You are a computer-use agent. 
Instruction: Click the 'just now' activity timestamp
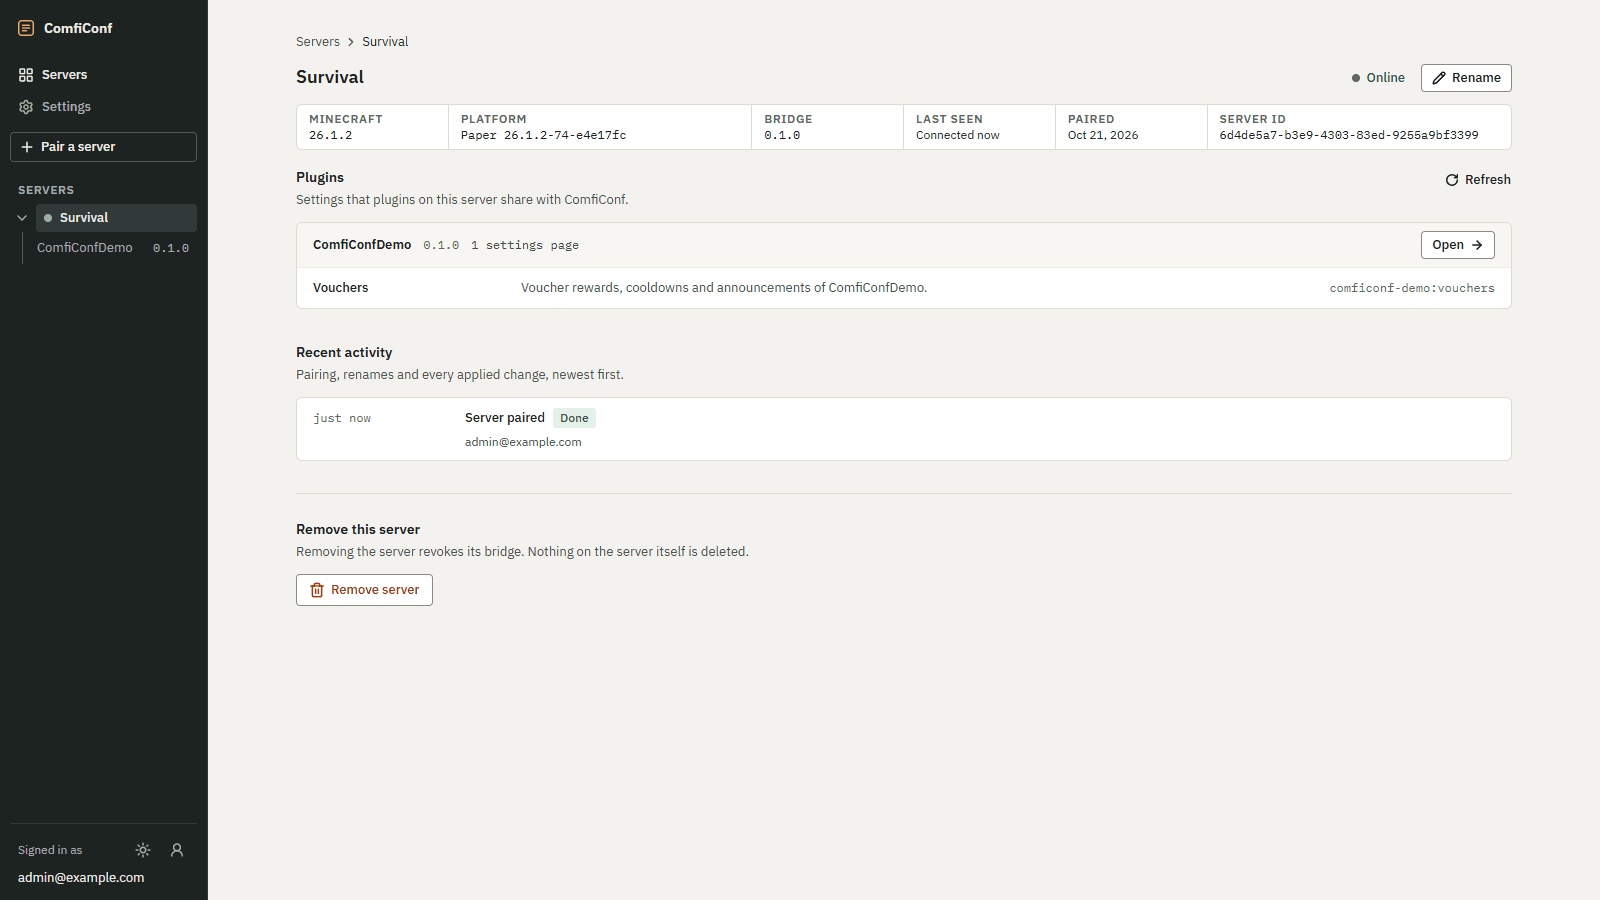342,418
